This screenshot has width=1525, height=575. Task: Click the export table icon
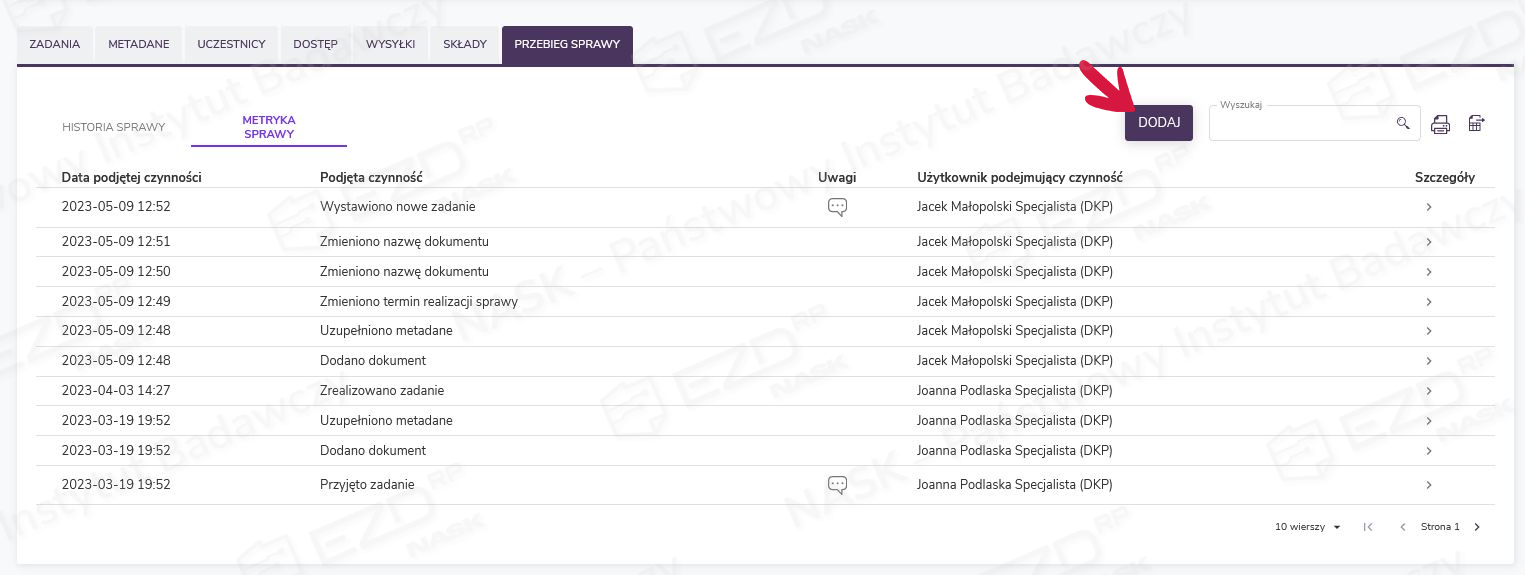point(1476,123)
